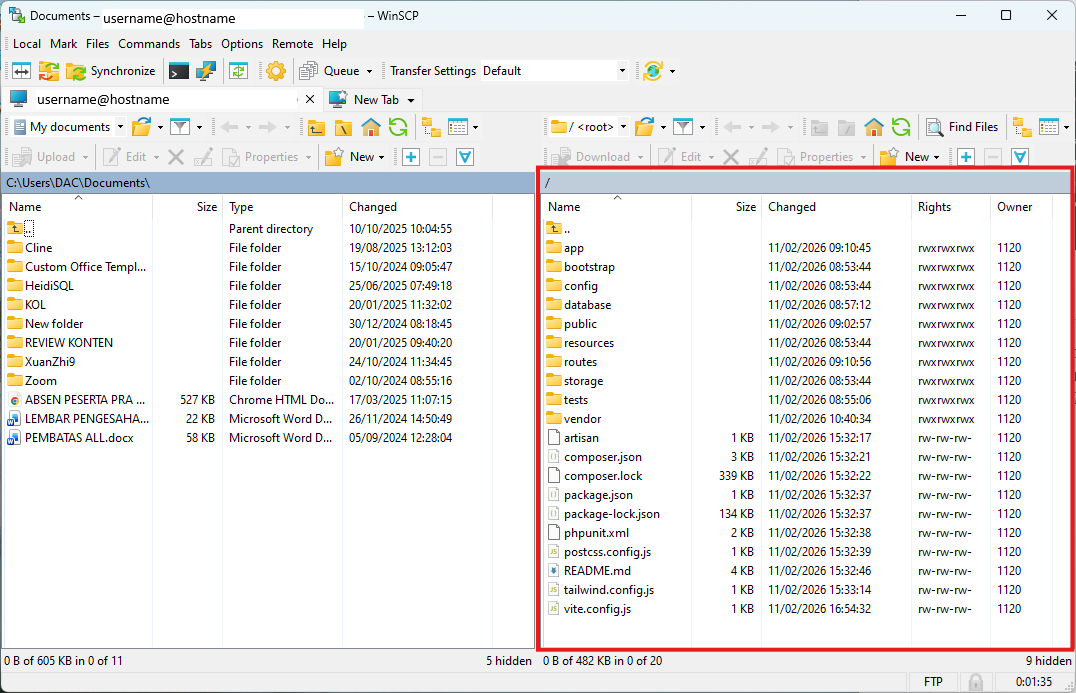
Task: Go to home directory on remote panel
Action: click(871, 126)
